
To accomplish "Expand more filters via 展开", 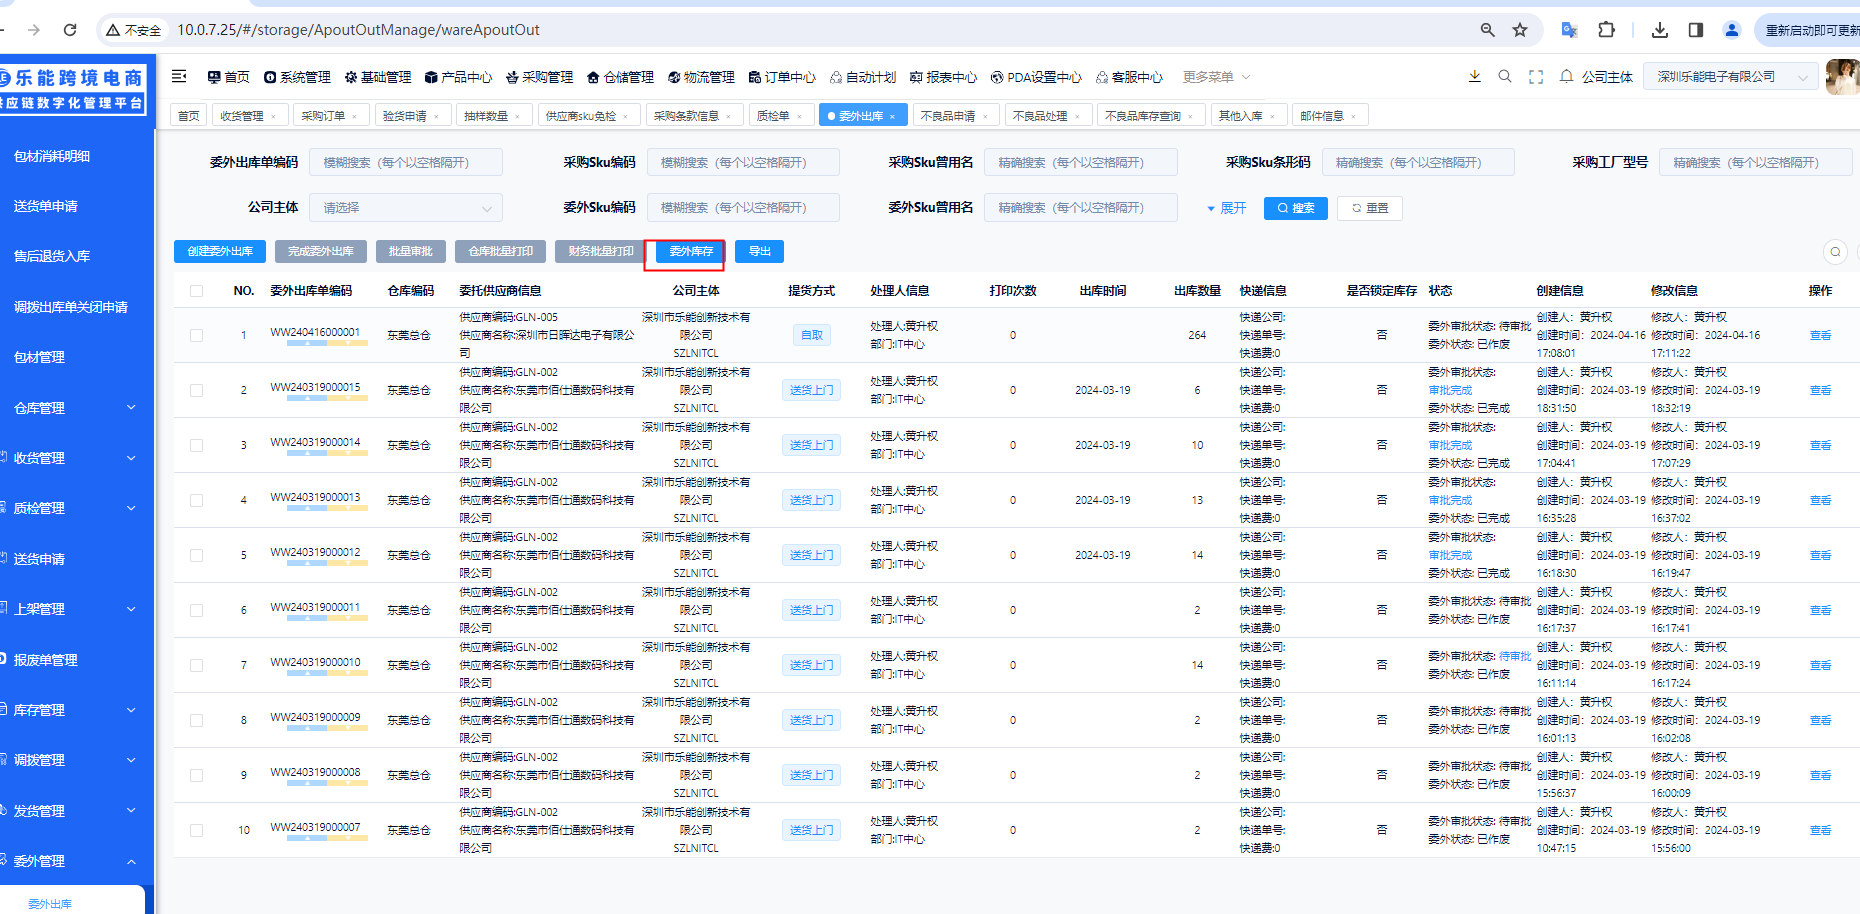I will (x=1227, y=208).
